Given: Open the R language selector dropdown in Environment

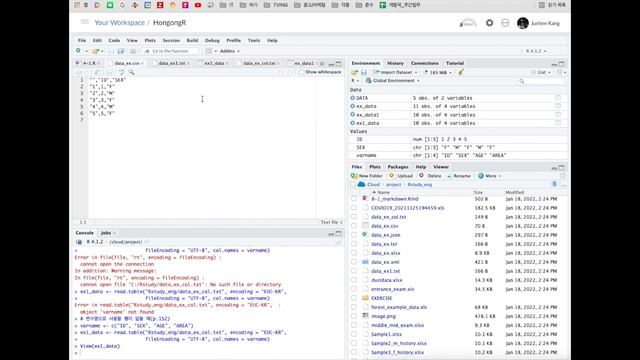Looking at the screenshot, I should tap(354, 80).
